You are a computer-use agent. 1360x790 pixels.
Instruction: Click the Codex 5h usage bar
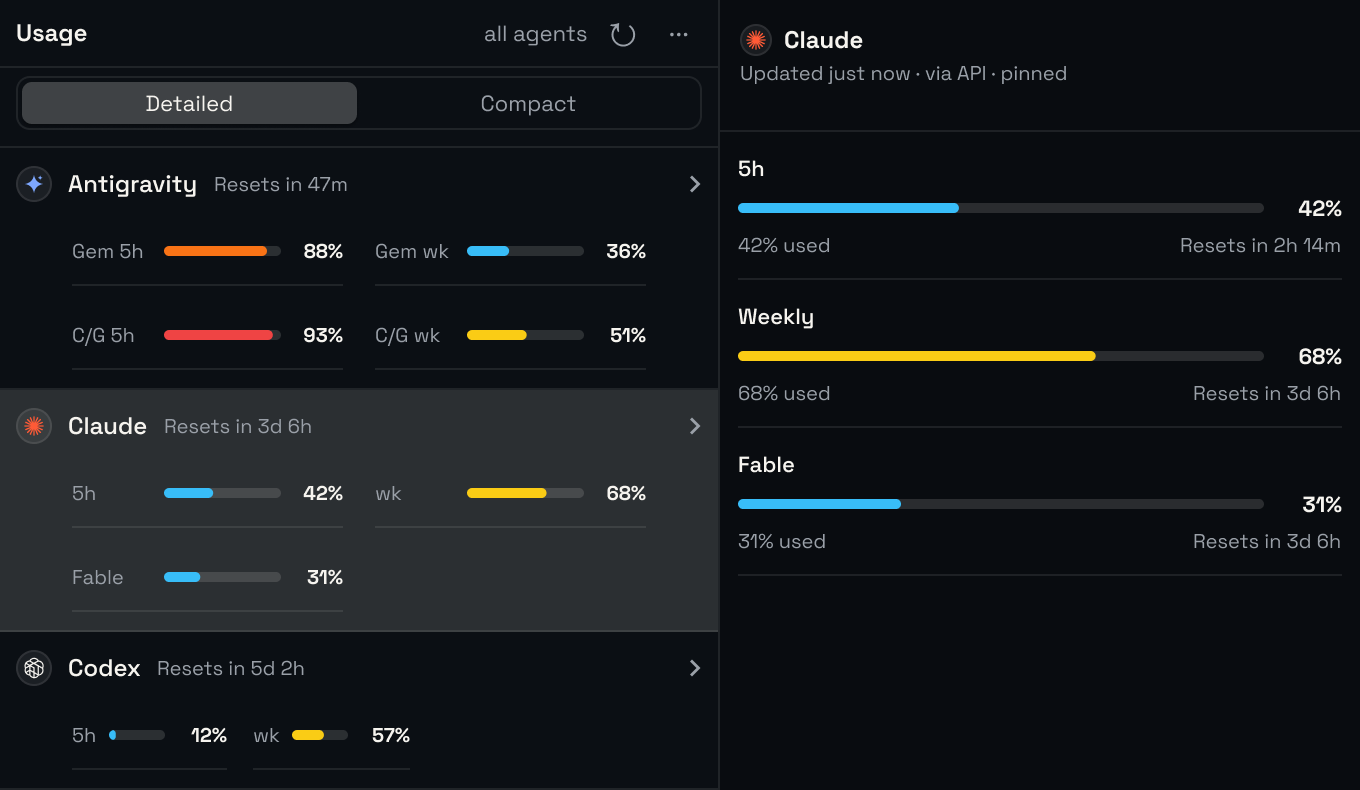[x=137, y=735]
